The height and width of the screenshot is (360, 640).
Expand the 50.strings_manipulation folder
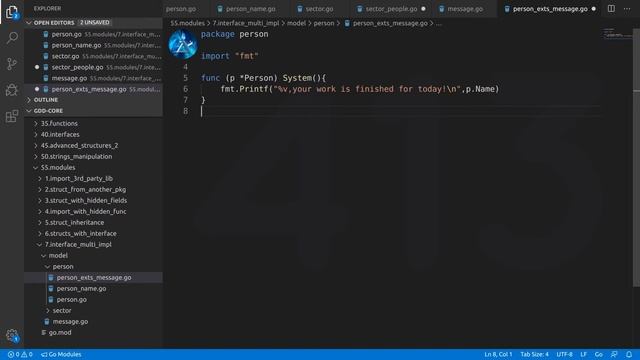[93, 156]
